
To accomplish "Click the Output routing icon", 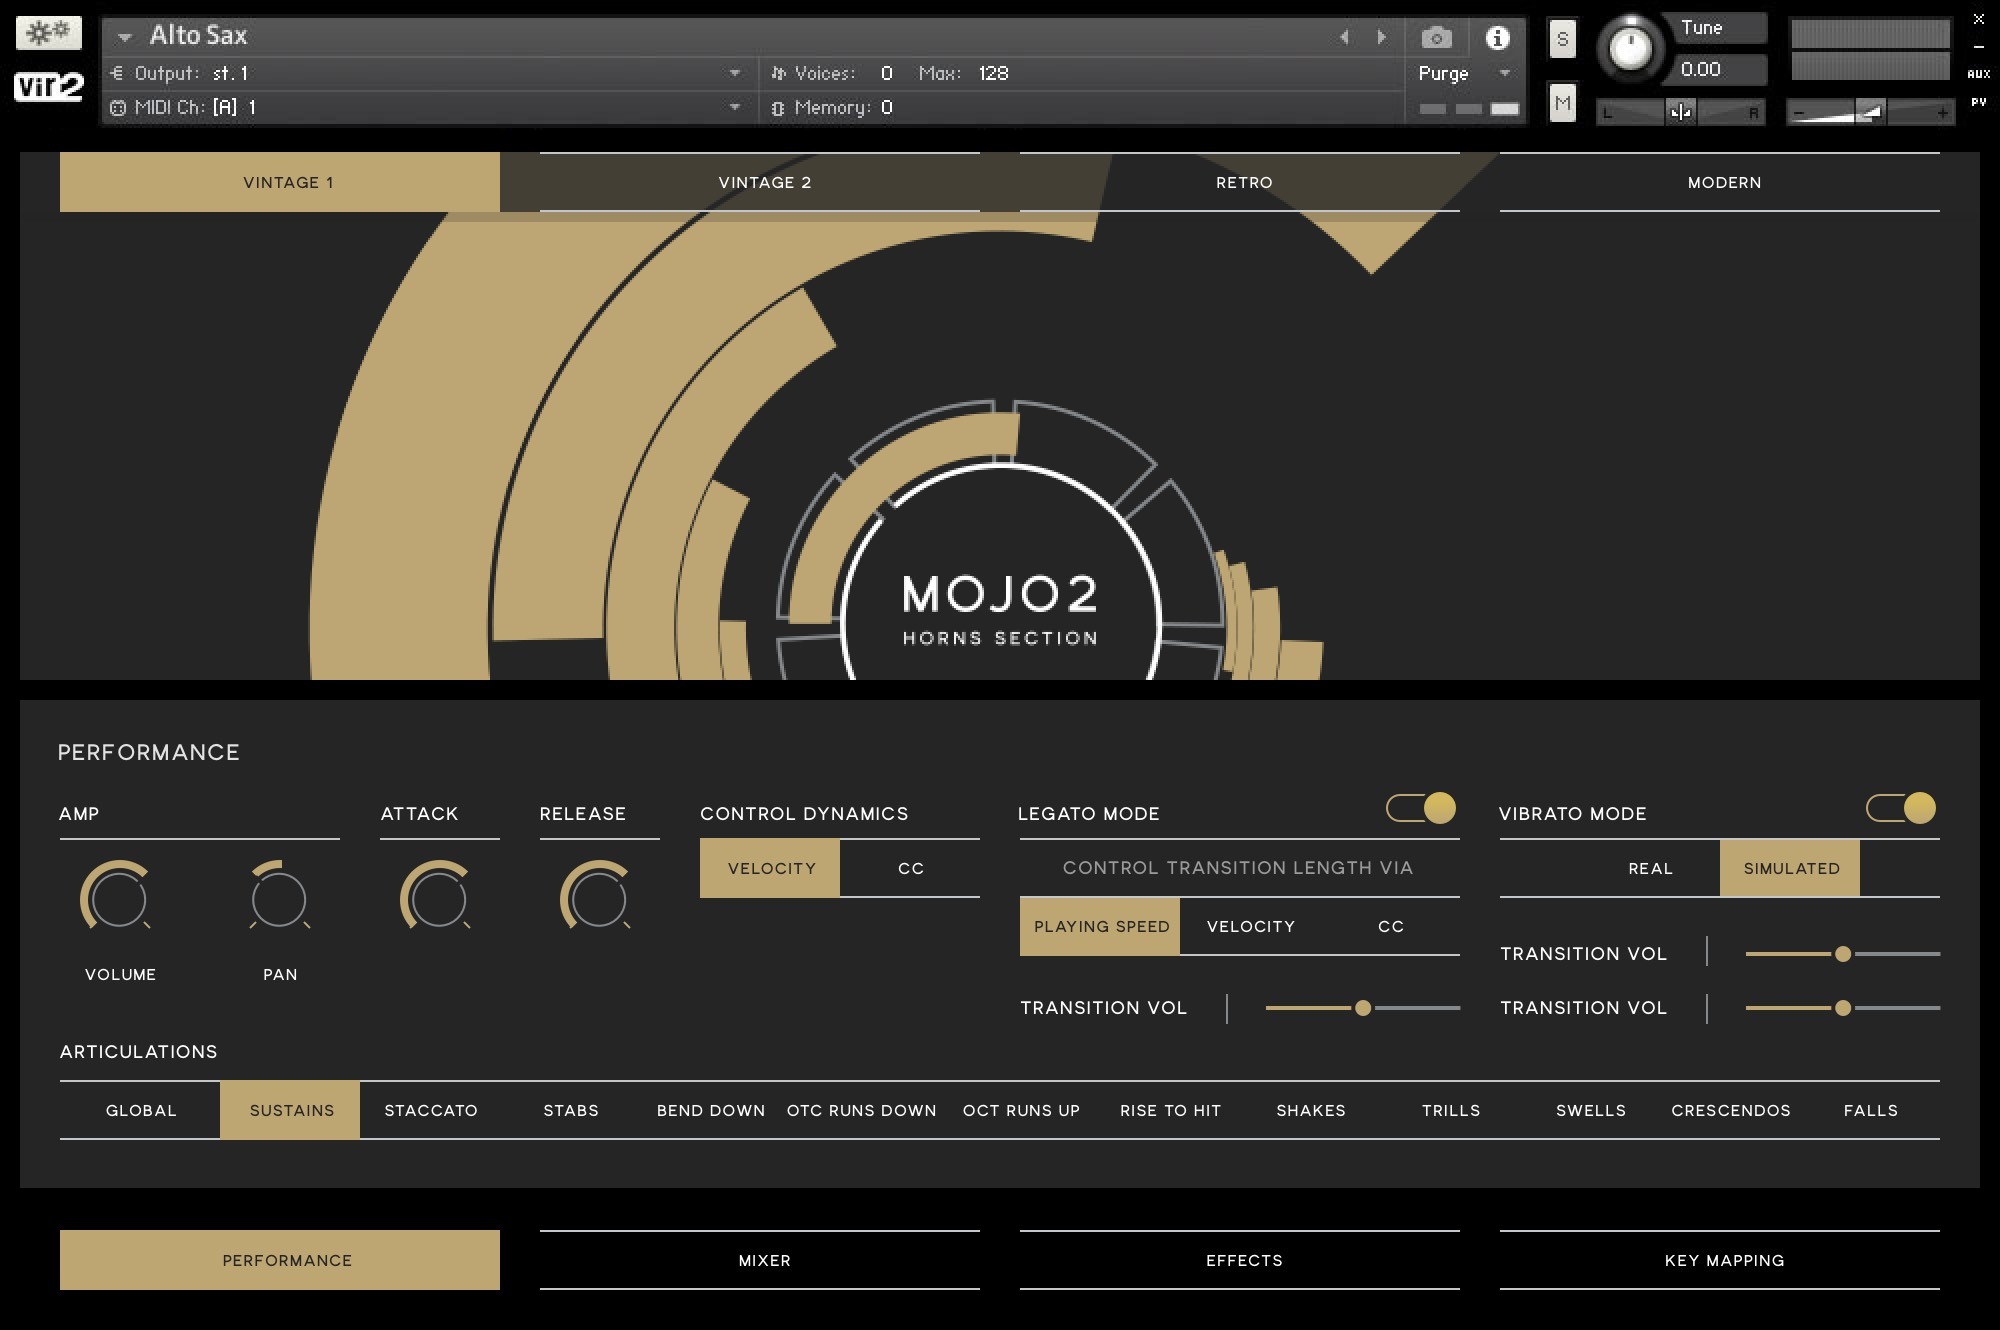I will pyautogui.click(x=117, y=73).
